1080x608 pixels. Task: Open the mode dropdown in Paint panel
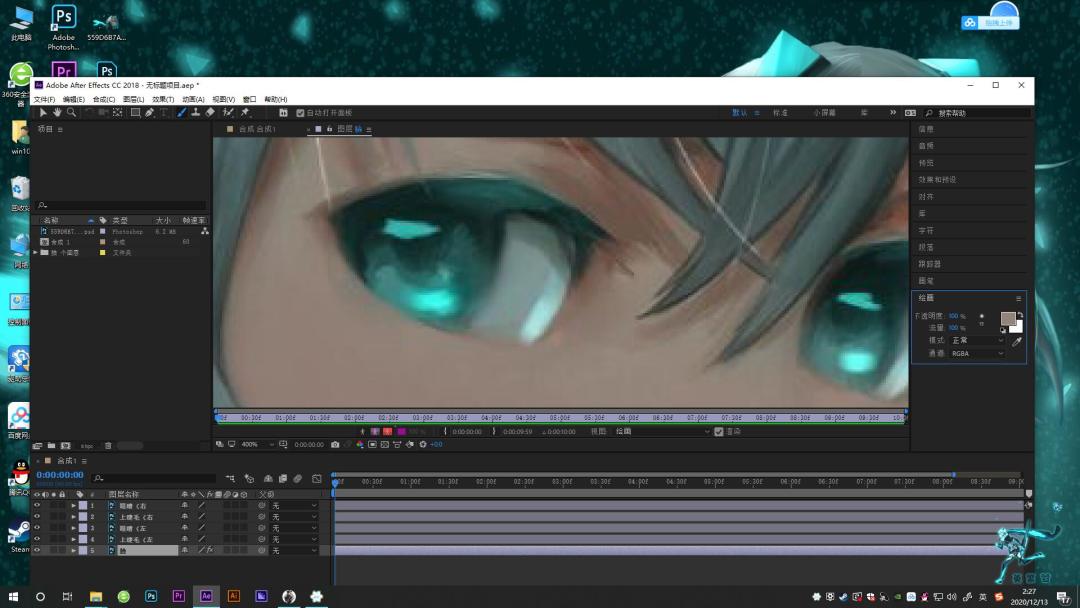[x=977, y=341]
